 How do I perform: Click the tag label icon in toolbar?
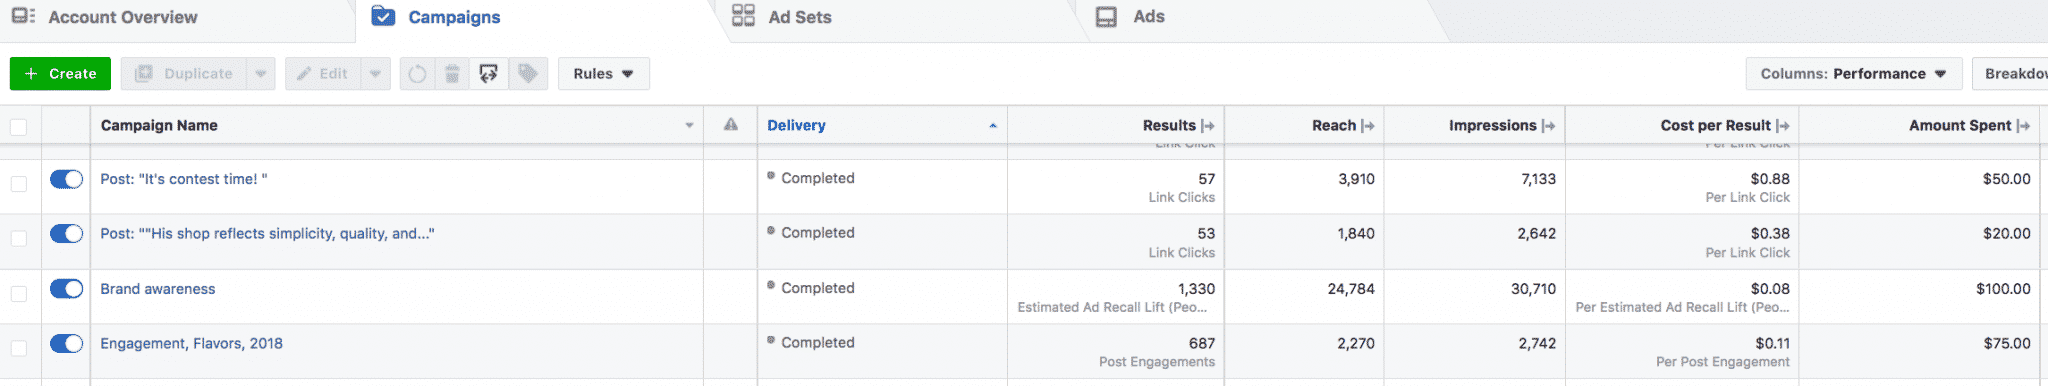pyautogui.click(x=528, y=74)
